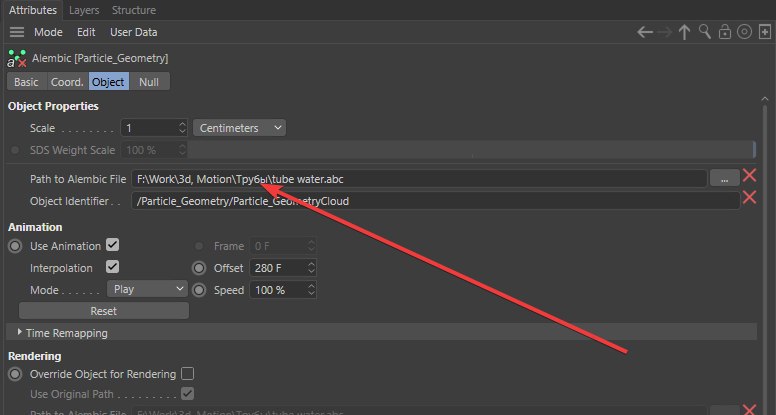The height and width of the screenshot is (415, 776).
Task: Click the Scale value stepper arrows
Action: 182,128
